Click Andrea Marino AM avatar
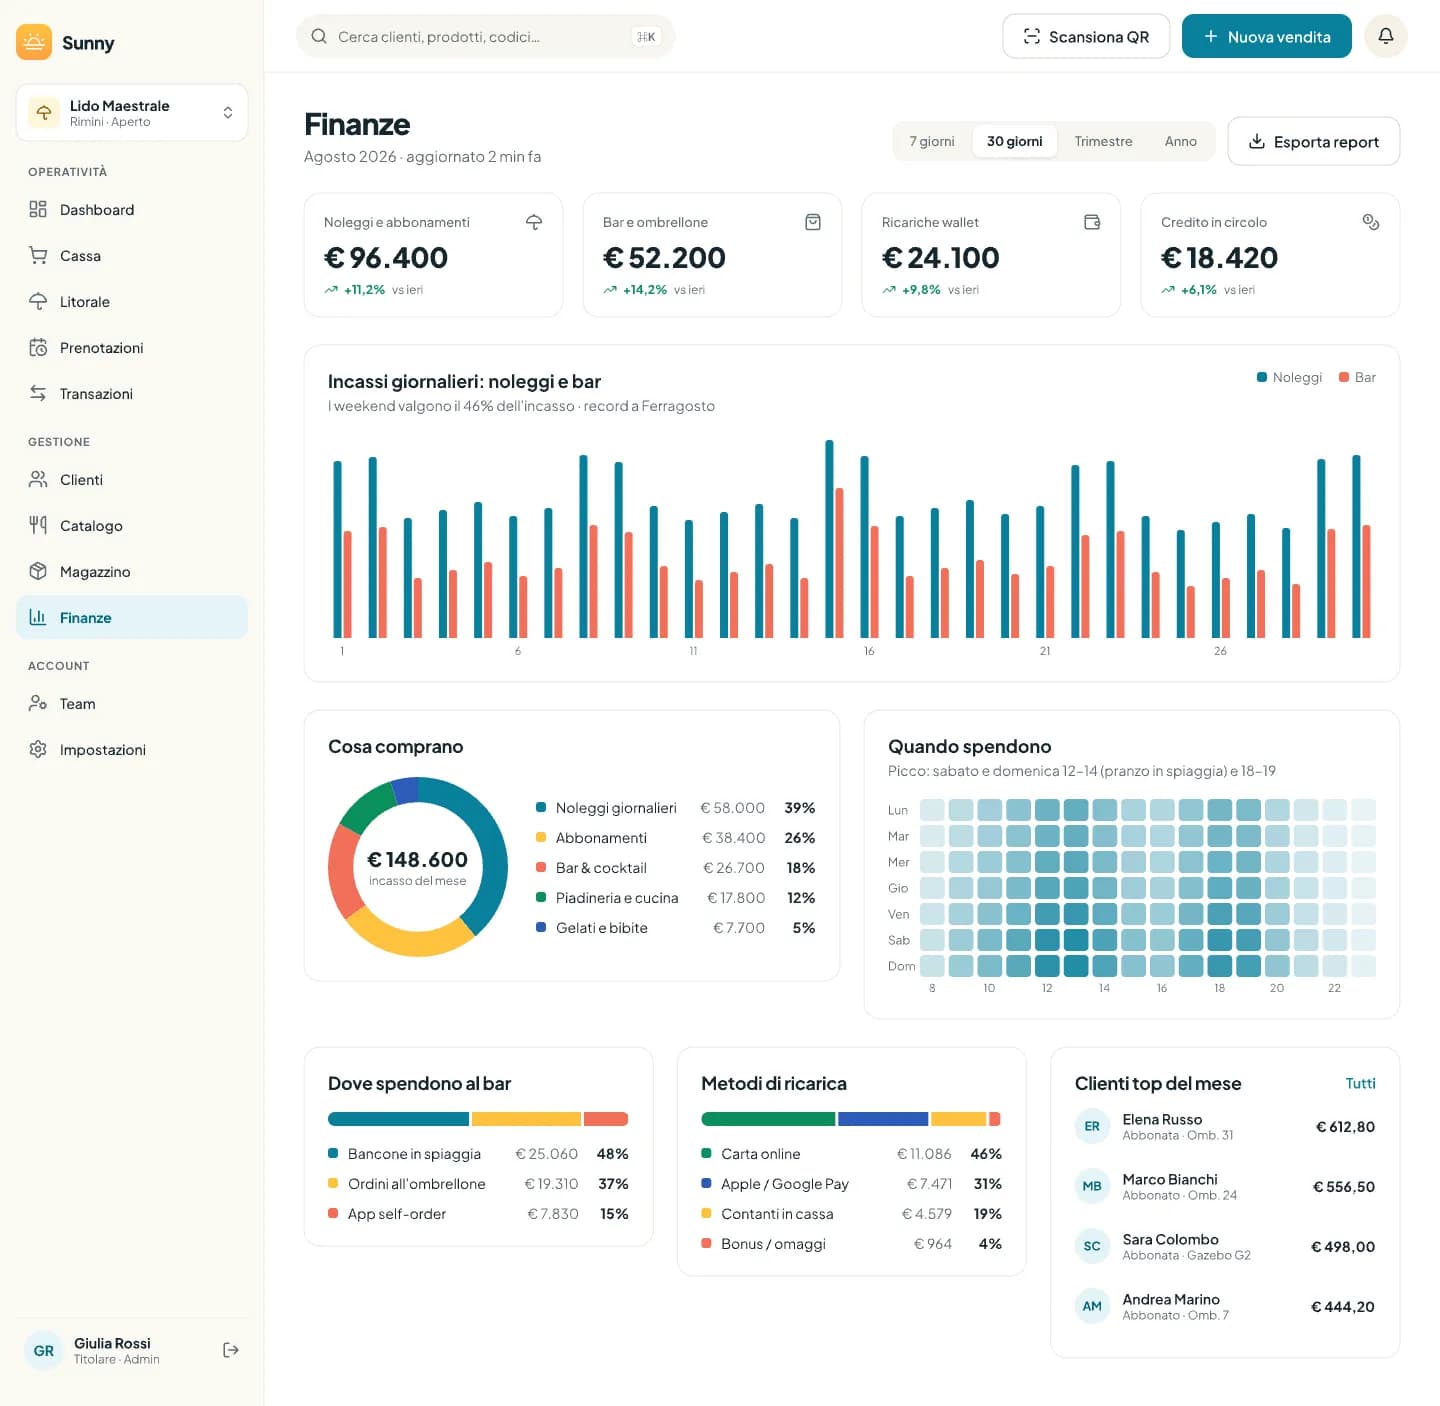Viewport: 1440px width, 1406px height. coord(1092,1306)
